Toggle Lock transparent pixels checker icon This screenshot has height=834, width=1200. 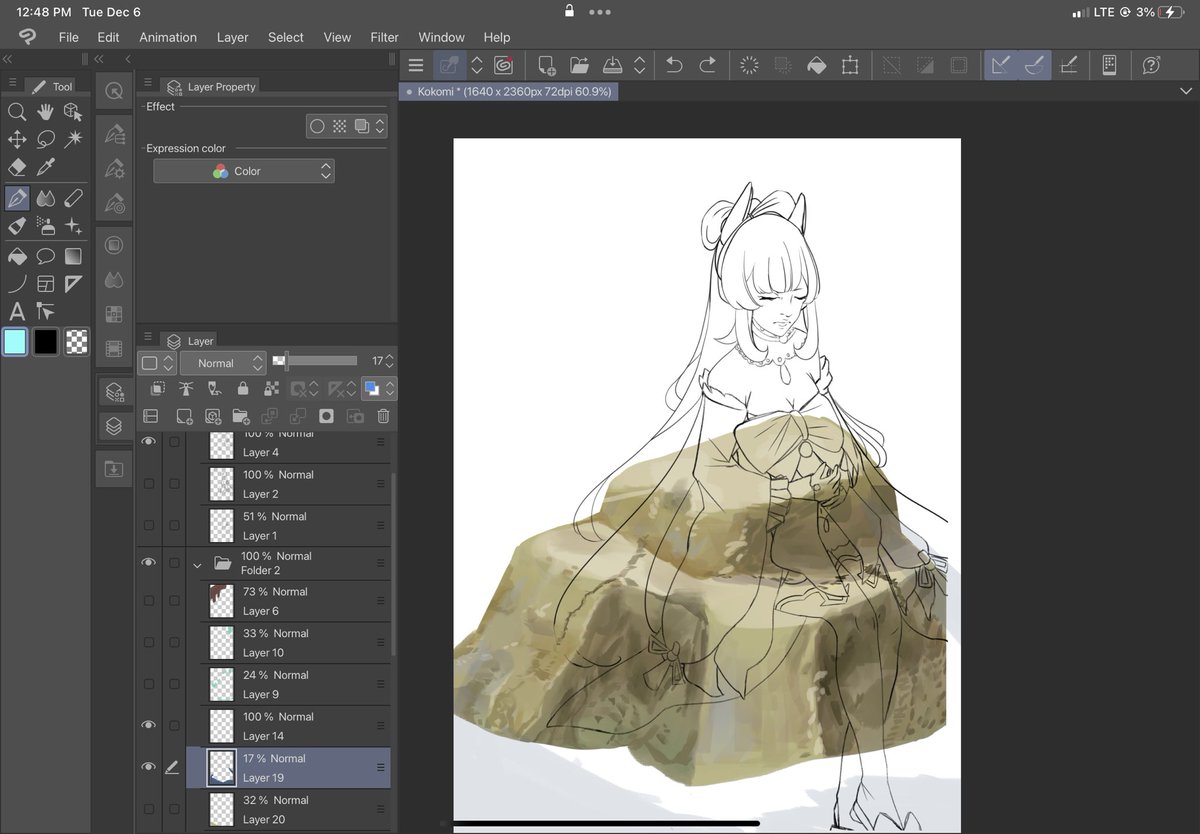271,389
